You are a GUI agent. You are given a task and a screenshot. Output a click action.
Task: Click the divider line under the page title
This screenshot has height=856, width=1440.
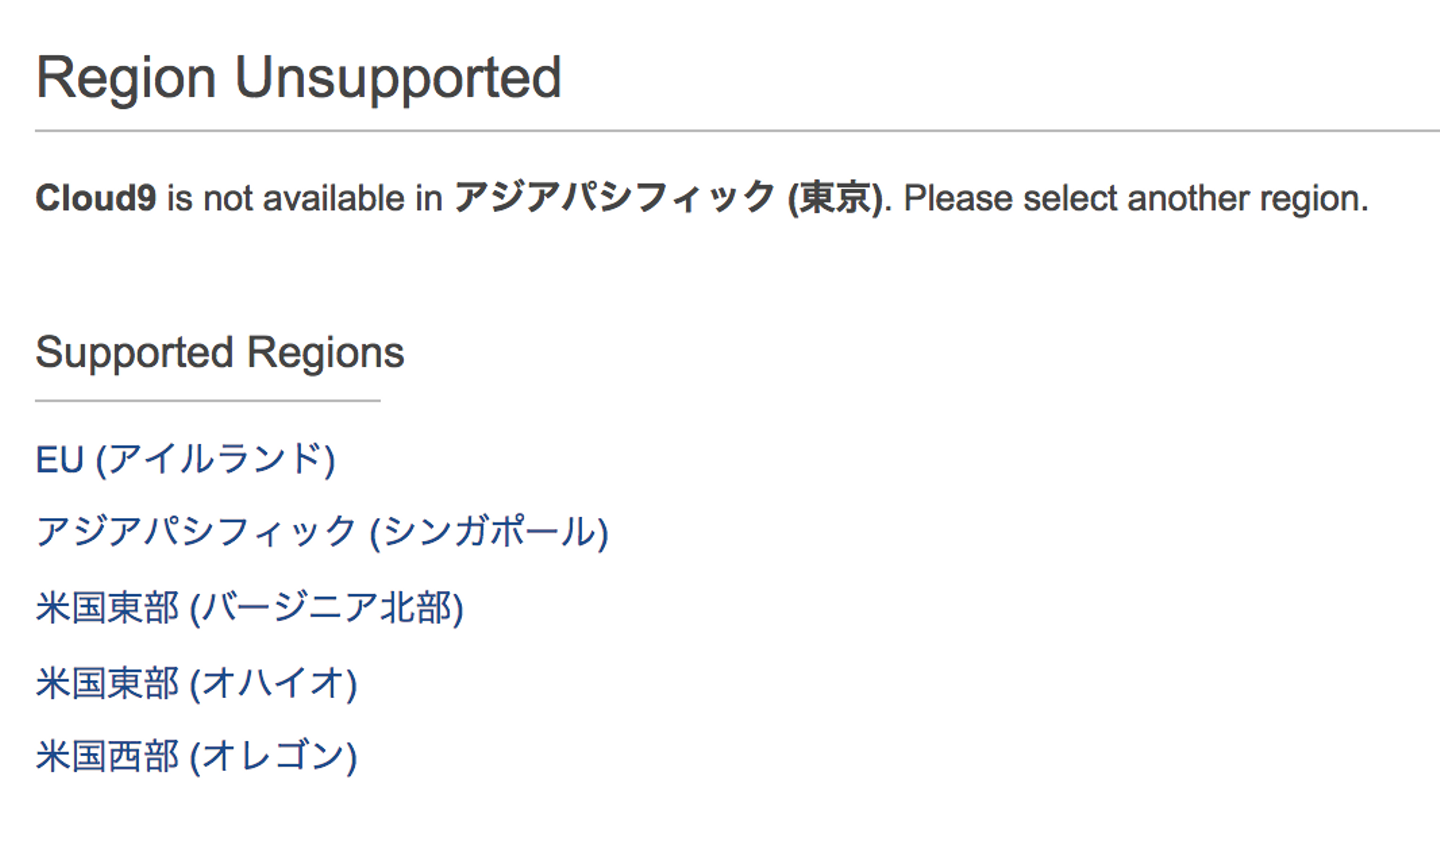pyautogui.click(x=737, y=131)
